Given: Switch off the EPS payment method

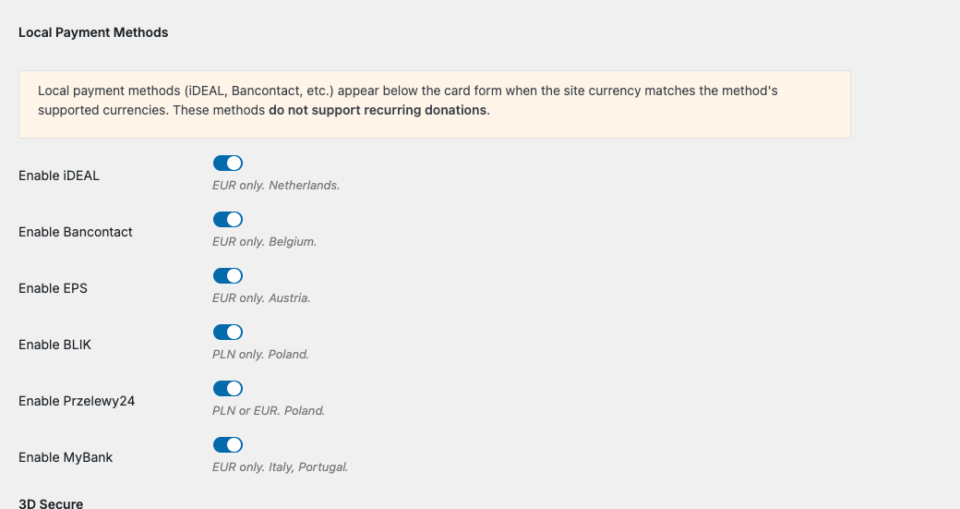Looking at the screenshot, I should (228, 276).
